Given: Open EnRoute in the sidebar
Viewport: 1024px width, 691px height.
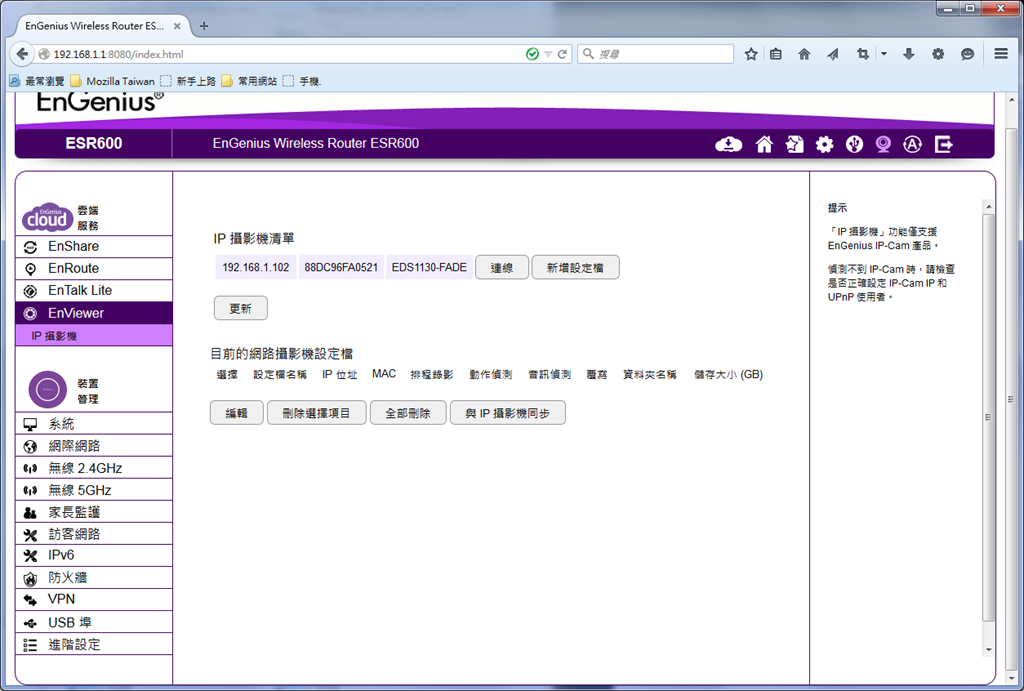Looking at the screenshot, I should pos(94,268).
